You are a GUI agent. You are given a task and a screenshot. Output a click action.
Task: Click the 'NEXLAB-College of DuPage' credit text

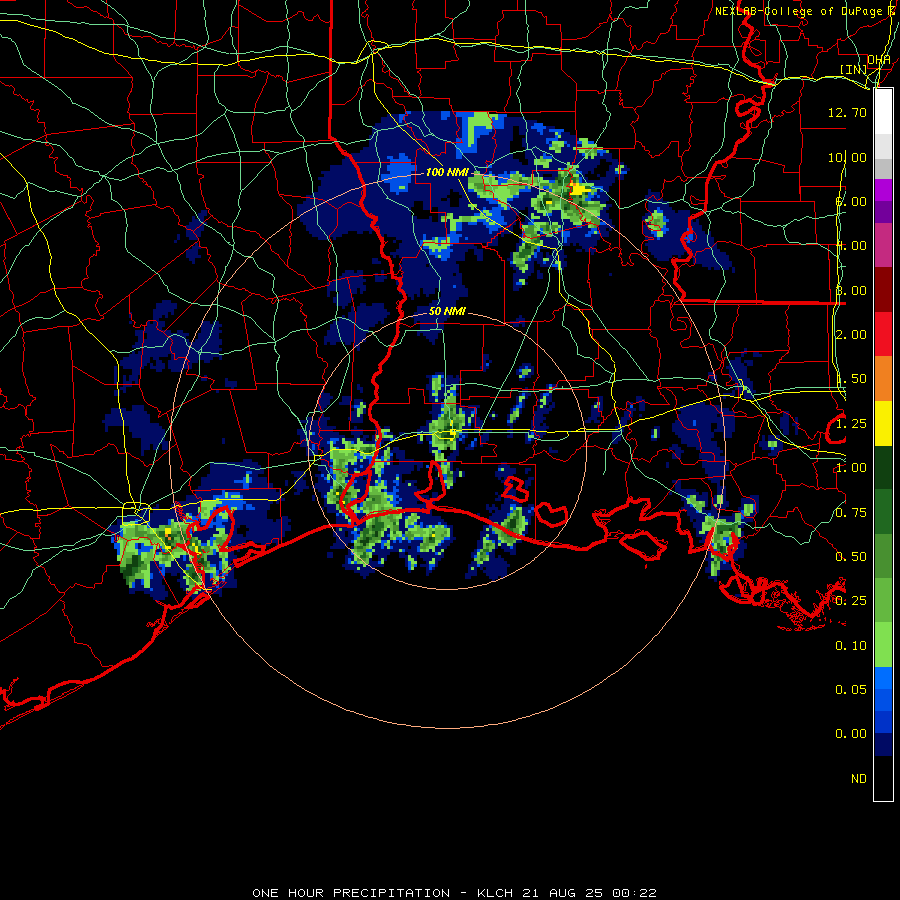(x=800, y=11)
